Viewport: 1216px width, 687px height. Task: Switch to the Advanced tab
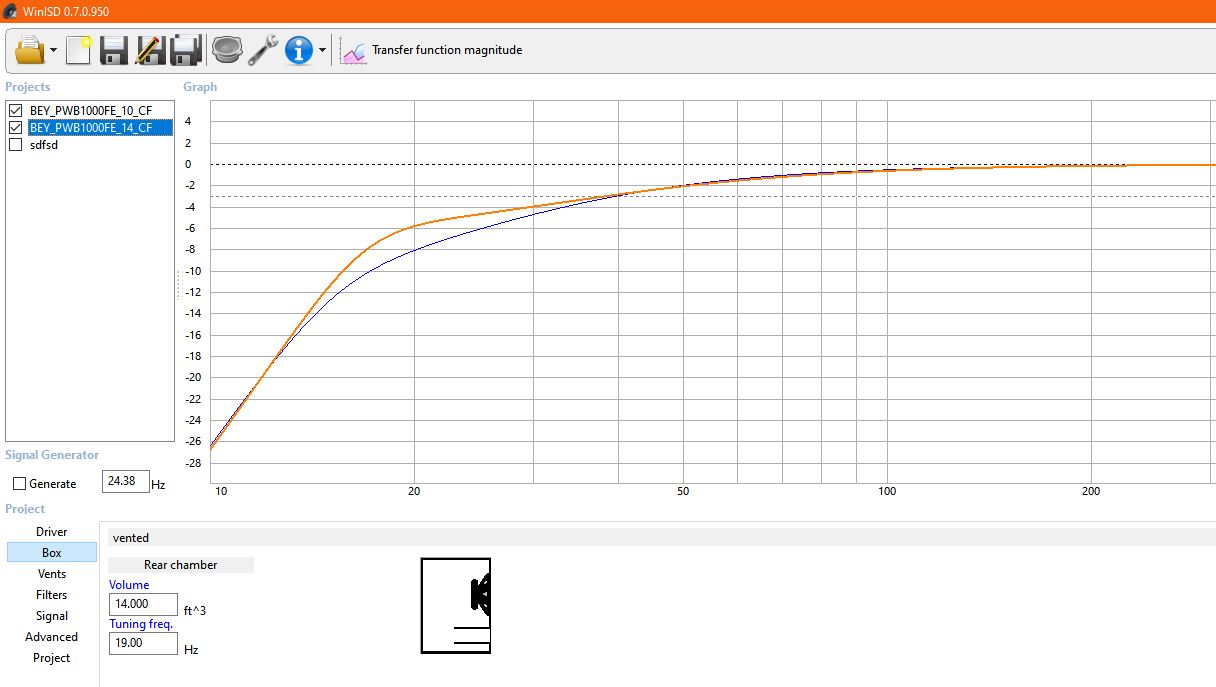pyautogui.click(x=52, y=637)
